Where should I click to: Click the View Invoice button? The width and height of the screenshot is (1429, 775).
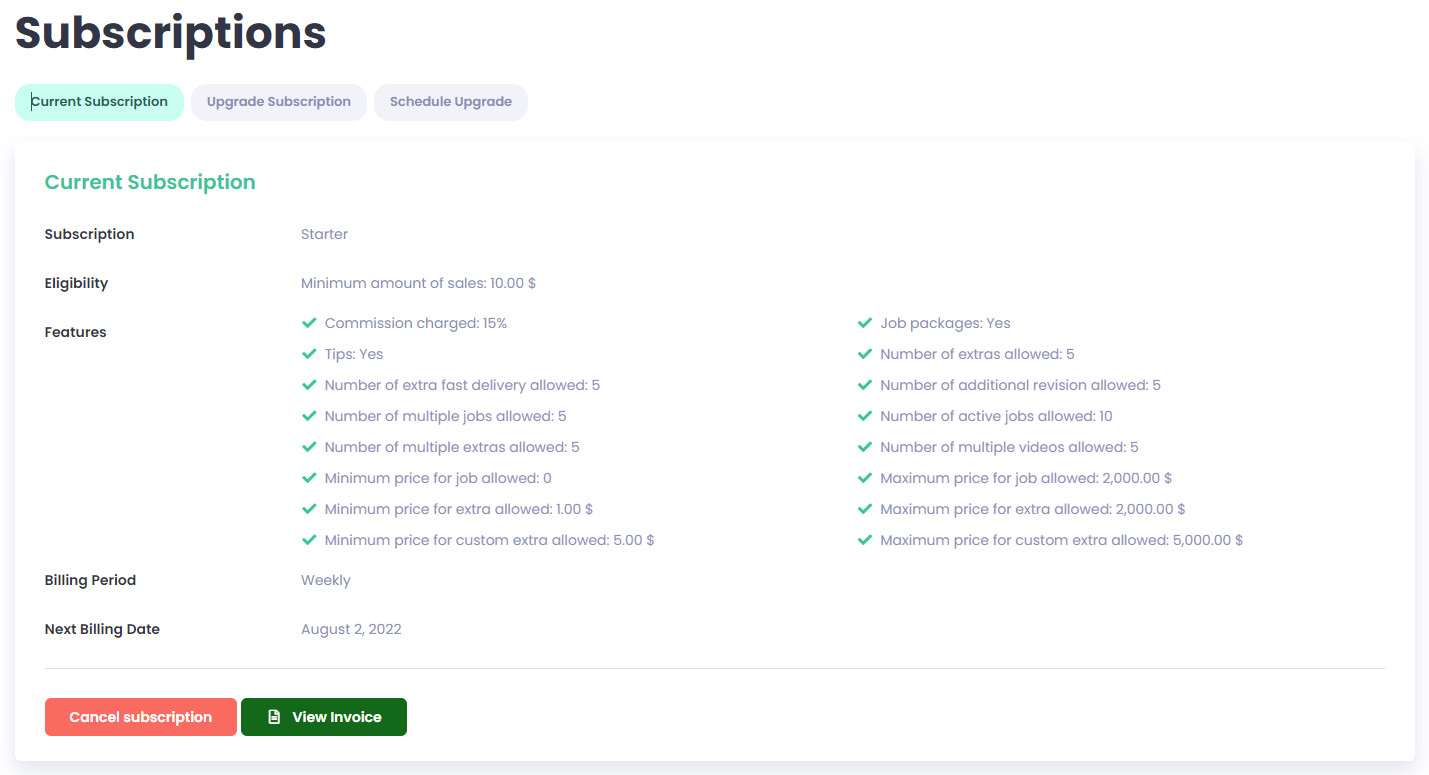(x=324, y=717)
